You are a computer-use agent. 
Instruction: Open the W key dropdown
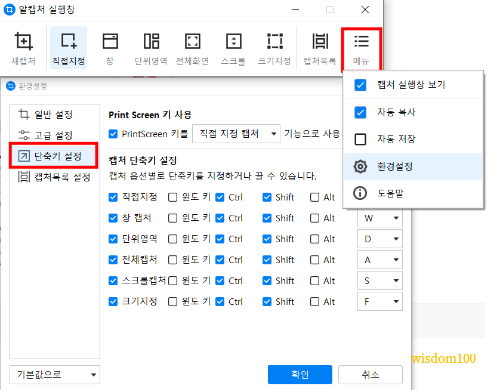380,218
